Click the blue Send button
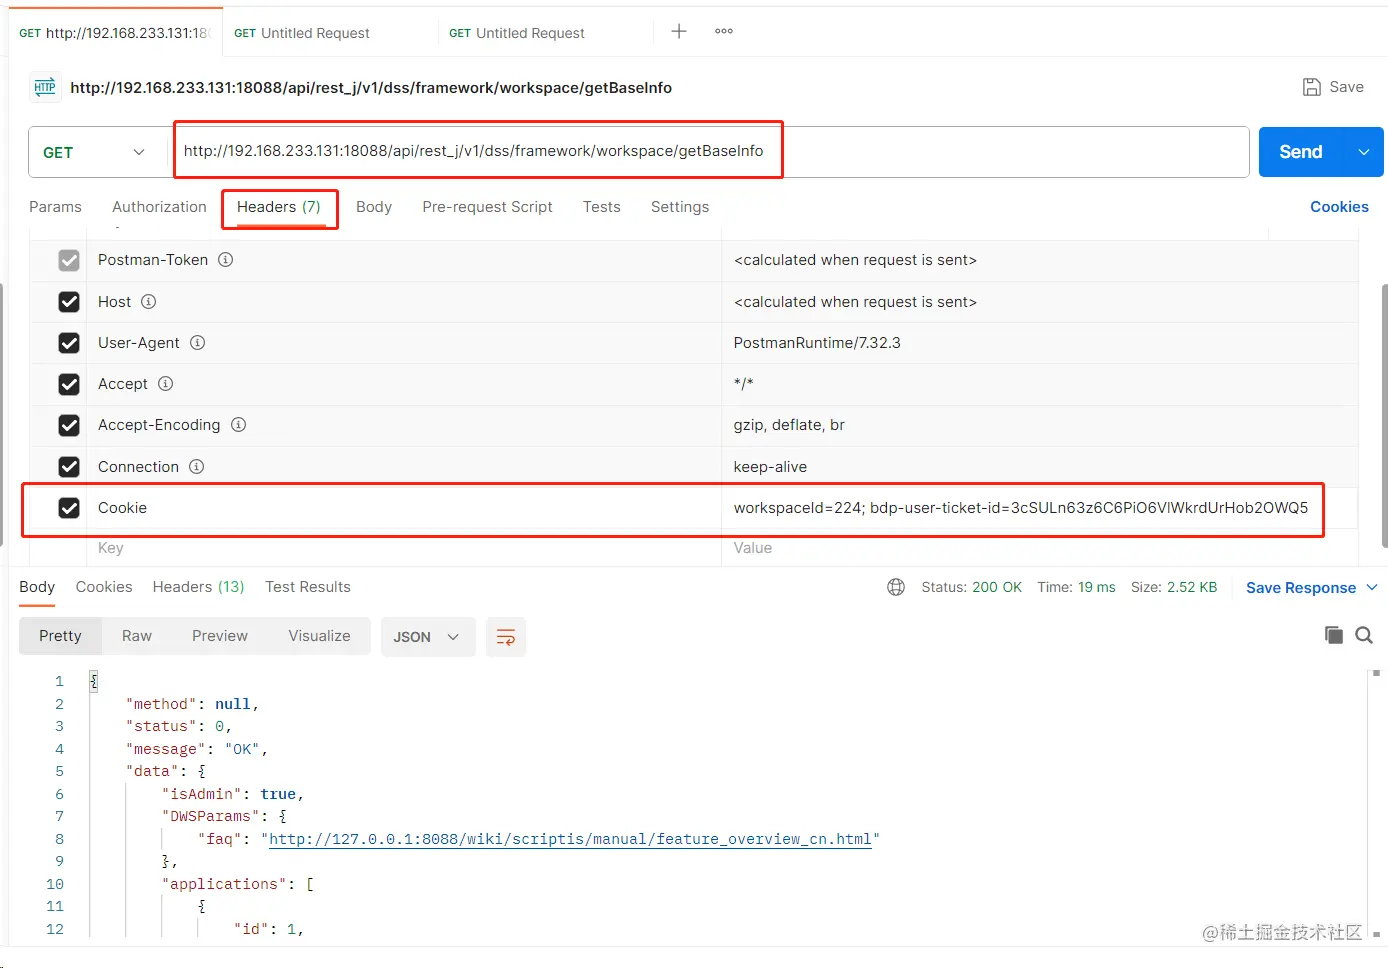Screen dimensions: 1388x968 pos(1301,152)
